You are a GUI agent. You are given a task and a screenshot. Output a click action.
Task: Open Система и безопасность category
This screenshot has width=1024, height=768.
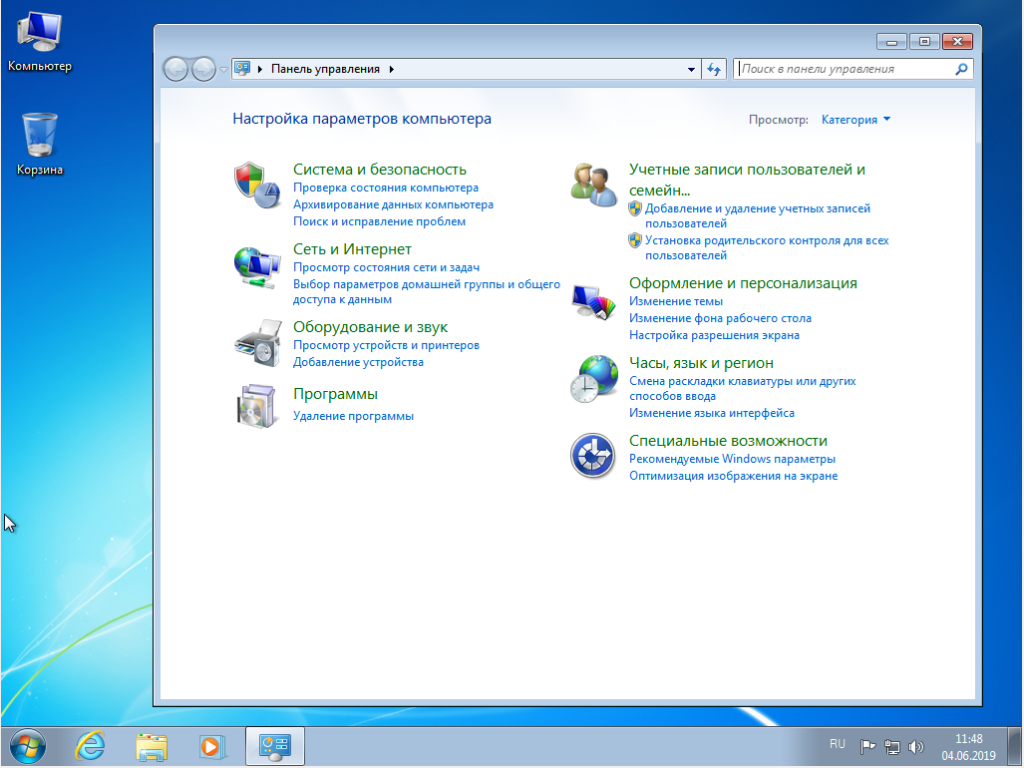point(379,170)
